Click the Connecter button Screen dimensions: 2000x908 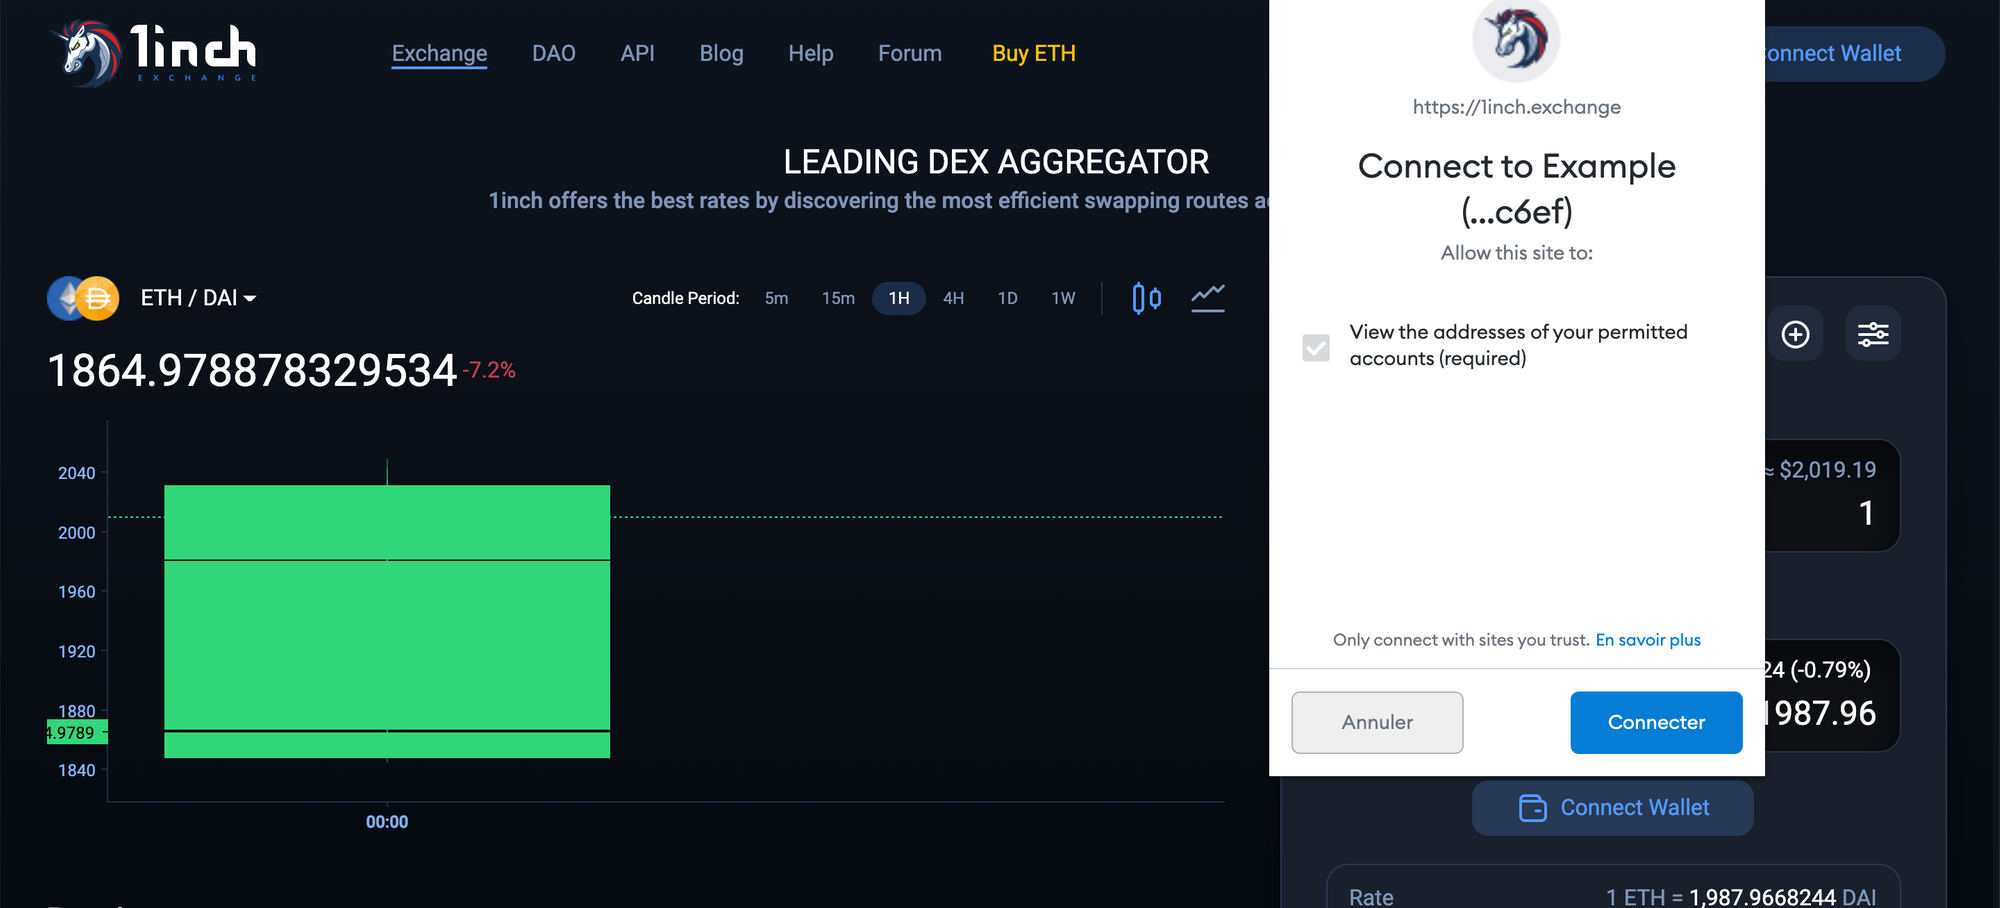[1656, 722]
